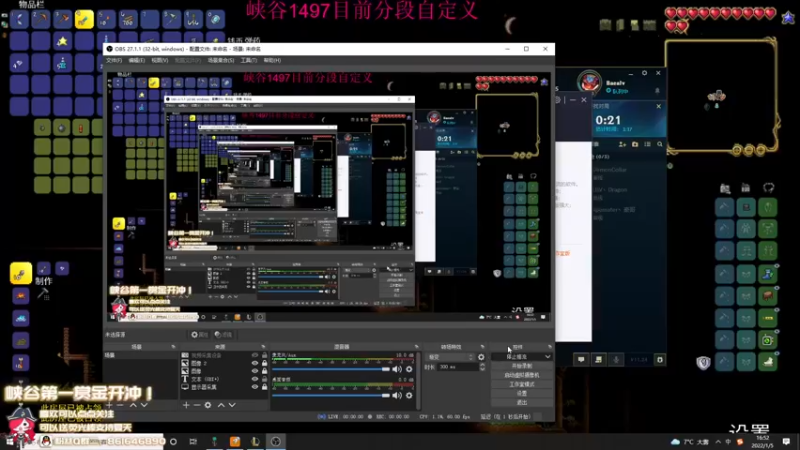800x450 pixels.
Task: Open the 场景集合(S) menu in OBS
Action: point(221,60)
